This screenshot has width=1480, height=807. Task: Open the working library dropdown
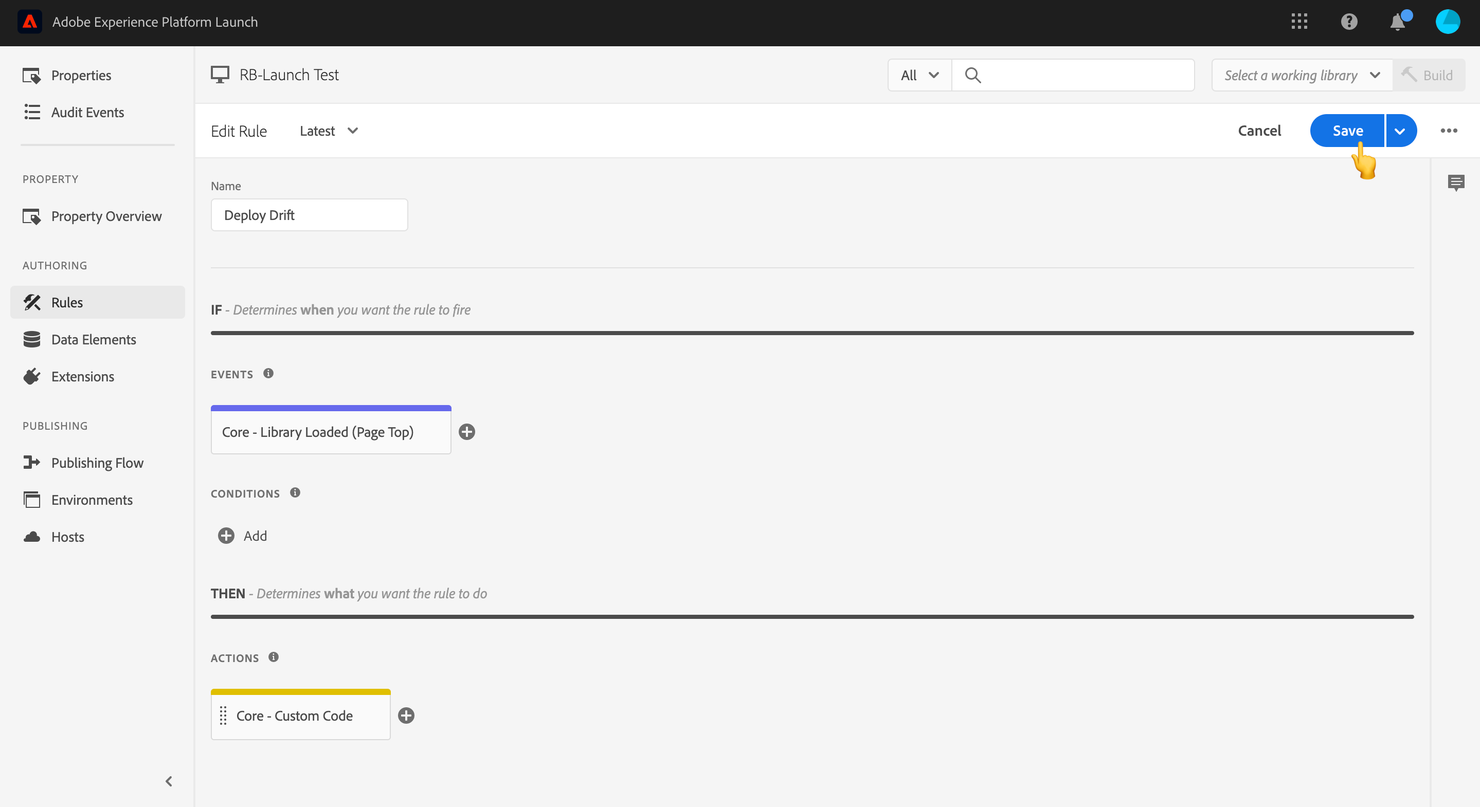point(1302,75)
